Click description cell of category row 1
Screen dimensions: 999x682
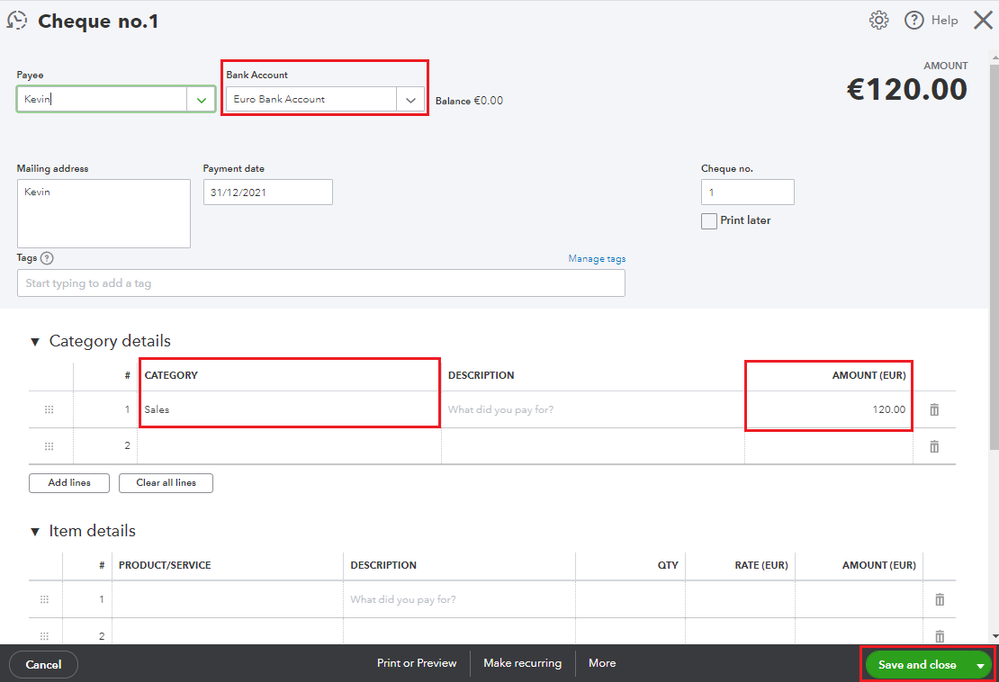tap(593, 409)
